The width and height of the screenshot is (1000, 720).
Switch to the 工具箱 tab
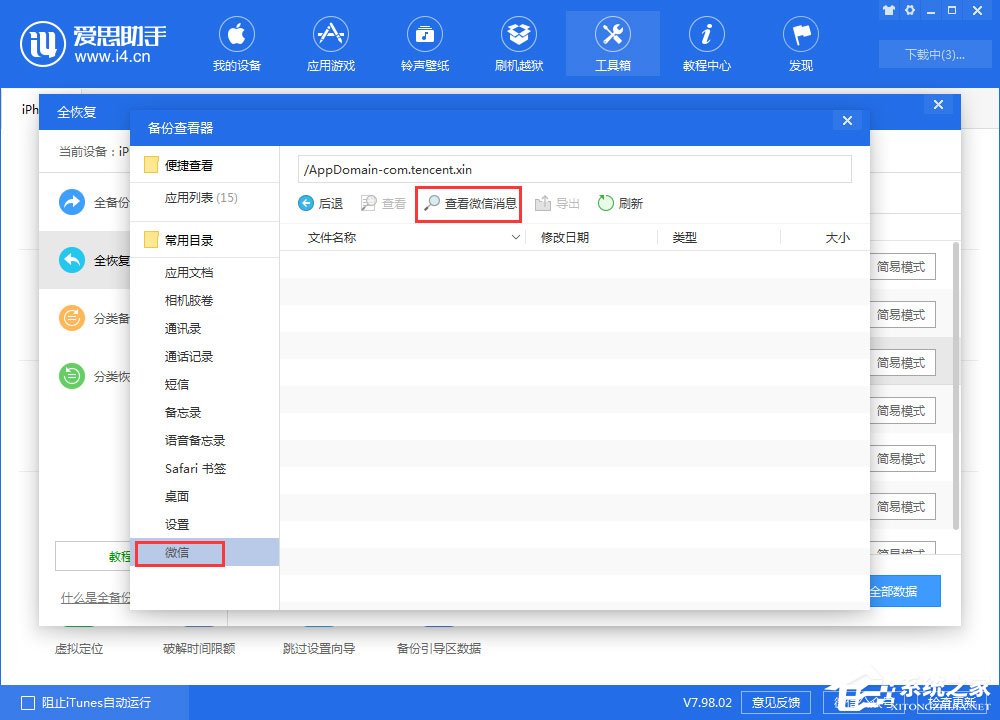pos(612,42)
